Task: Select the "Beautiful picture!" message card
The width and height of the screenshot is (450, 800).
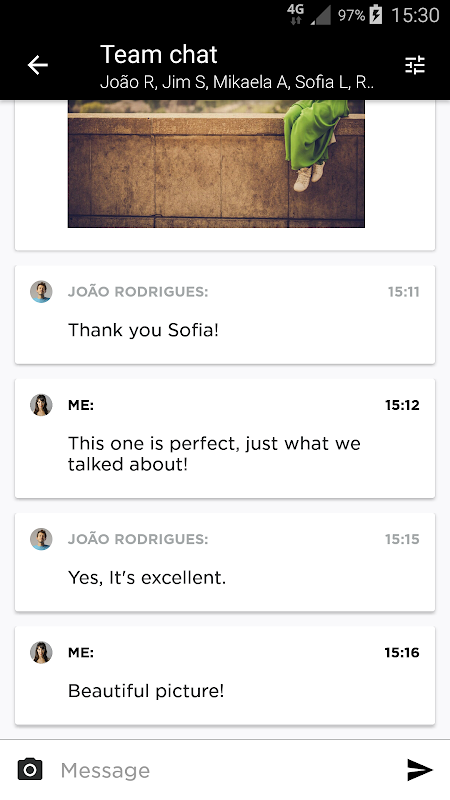Action: [x=225, y=676]
